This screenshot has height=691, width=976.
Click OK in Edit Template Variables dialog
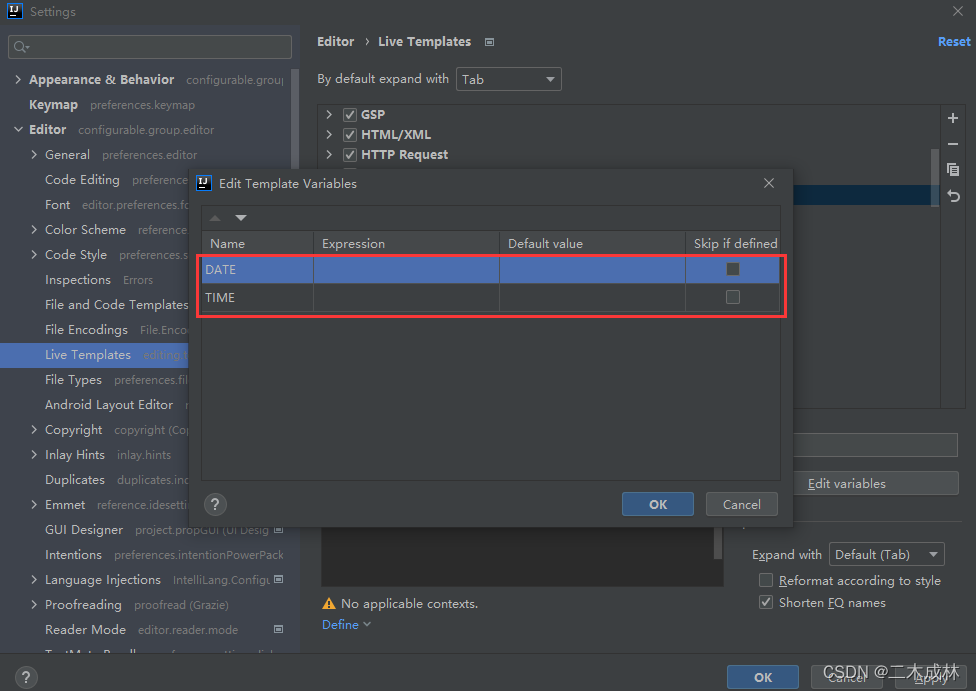tap(657, 504)
